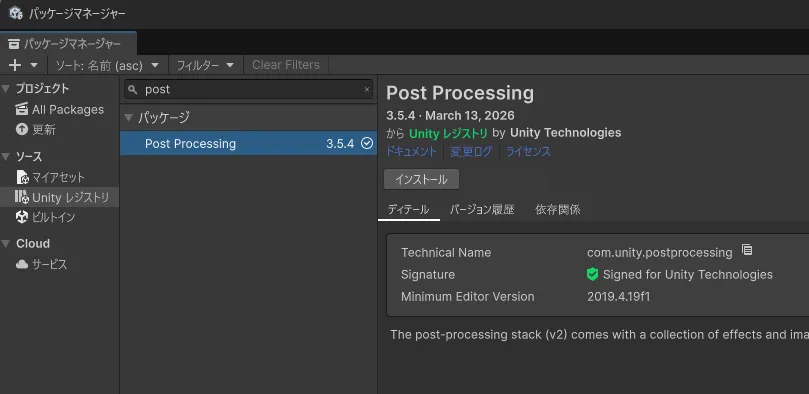
Task: Click the 3.5.4 · March 13, 2026 text
Action: (450, 115)
